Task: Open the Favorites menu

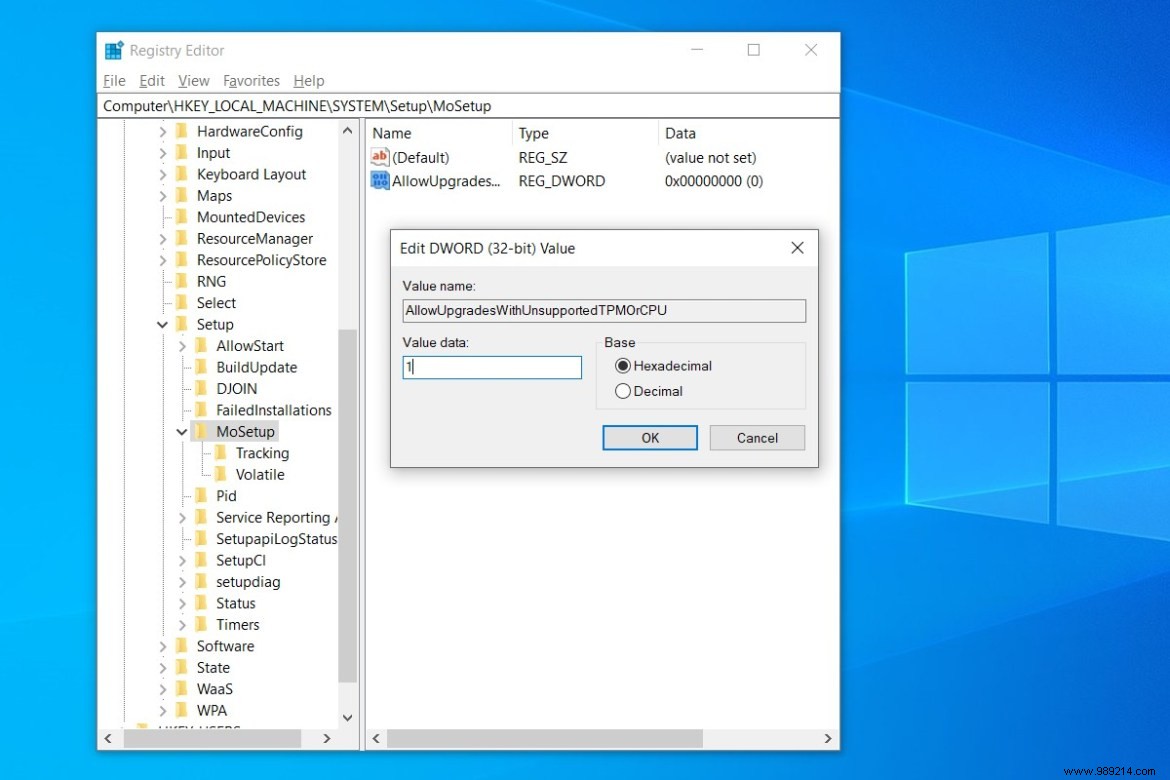Action: [251, 81]
